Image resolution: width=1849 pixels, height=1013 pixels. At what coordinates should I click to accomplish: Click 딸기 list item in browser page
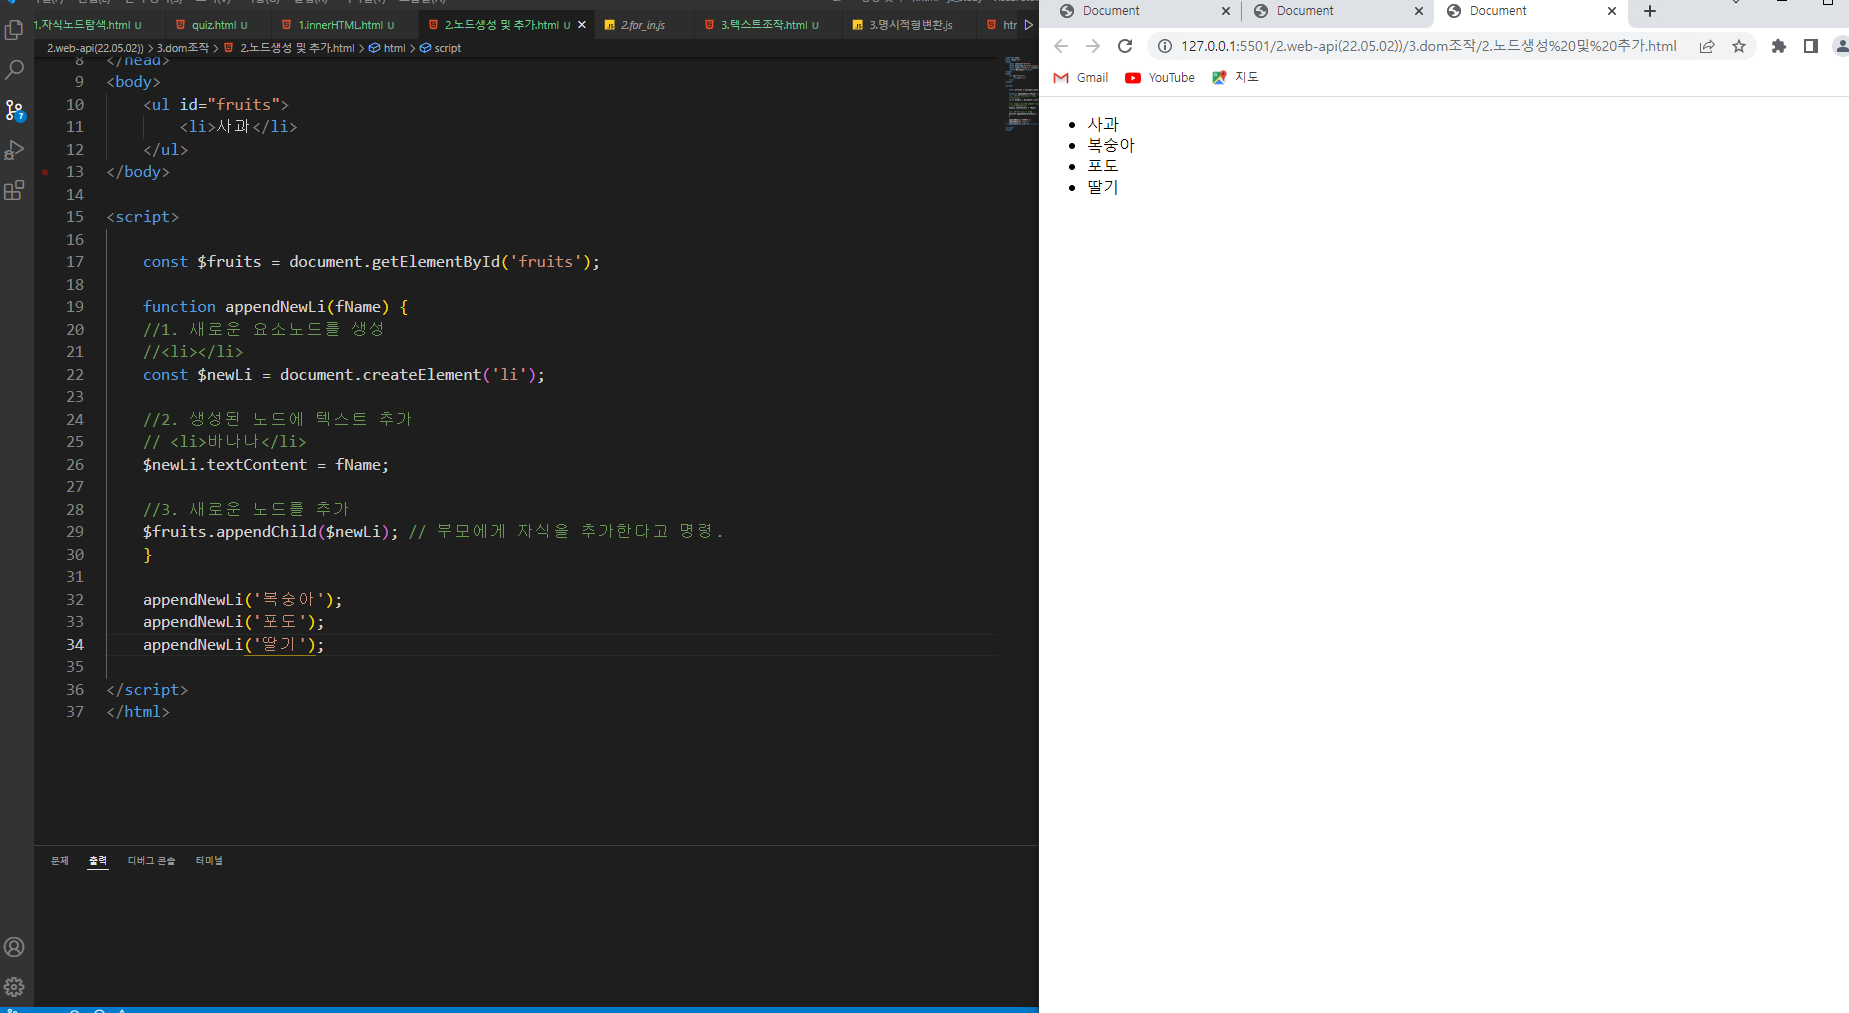coord(1103,187)
